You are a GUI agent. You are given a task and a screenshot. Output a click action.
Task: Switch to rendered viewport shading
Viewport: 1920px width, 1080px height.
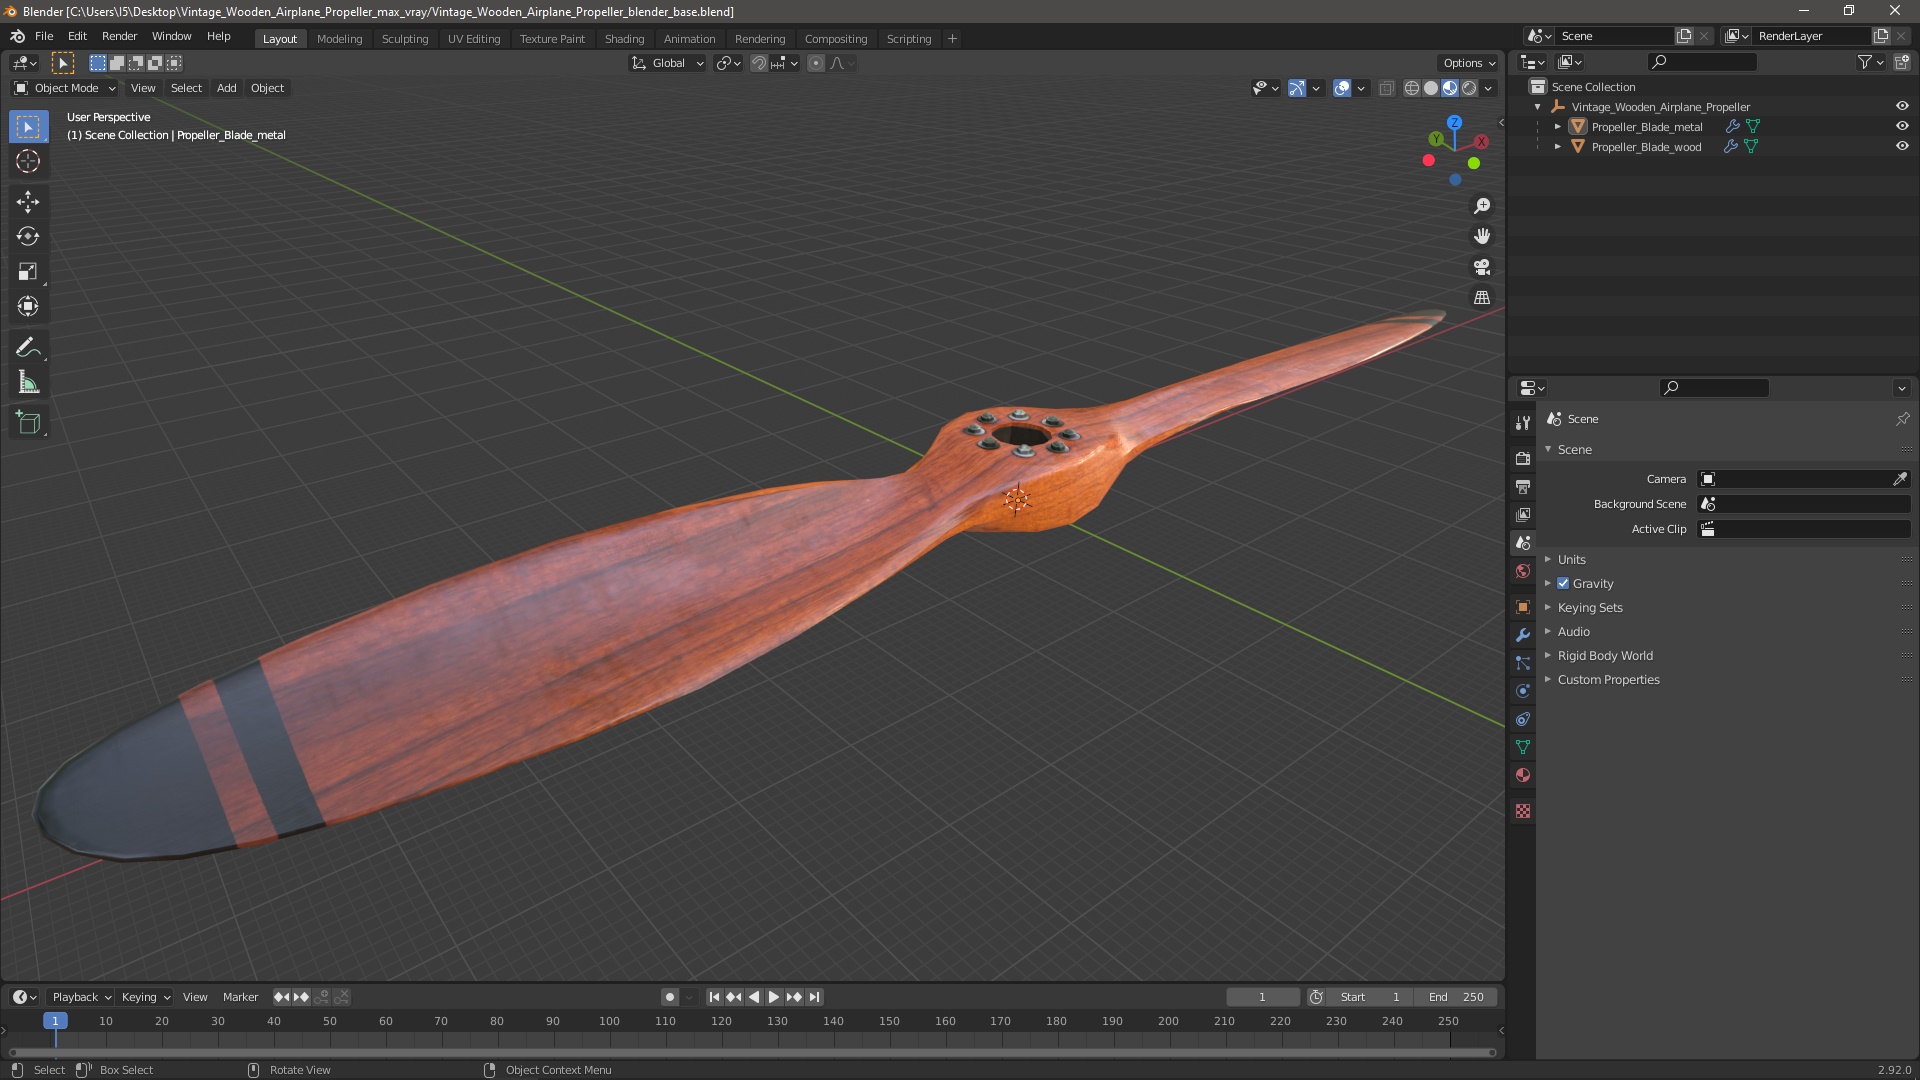click(x=1469, y=88)
